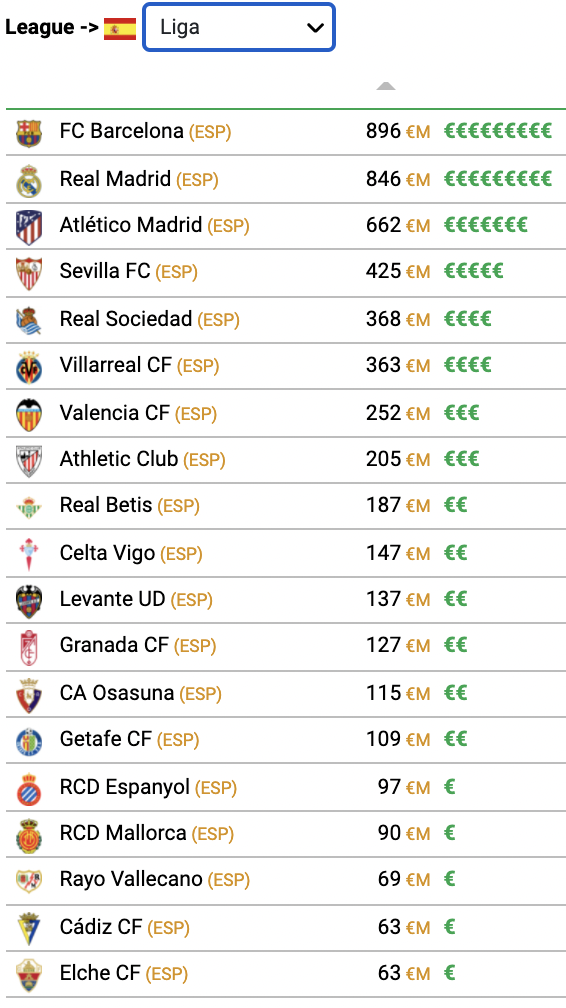Image resolution: width=566 pixels, height=1008 pixels.
Task: Click the Valencia CF bat crest
Action: coord(29,415)
